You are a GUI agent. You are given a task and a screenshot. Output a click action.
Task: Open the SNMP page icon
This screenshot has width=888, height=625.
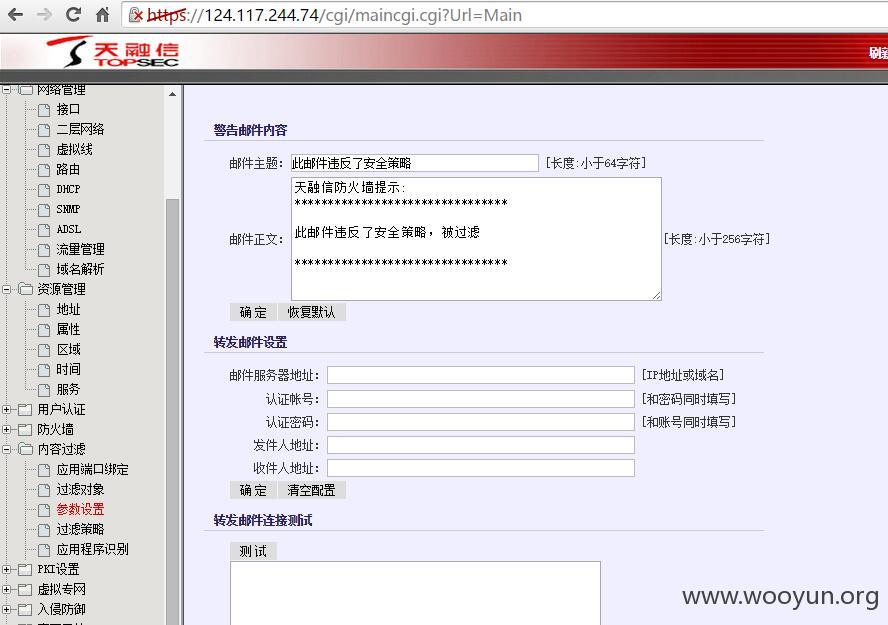click(44, 210)
